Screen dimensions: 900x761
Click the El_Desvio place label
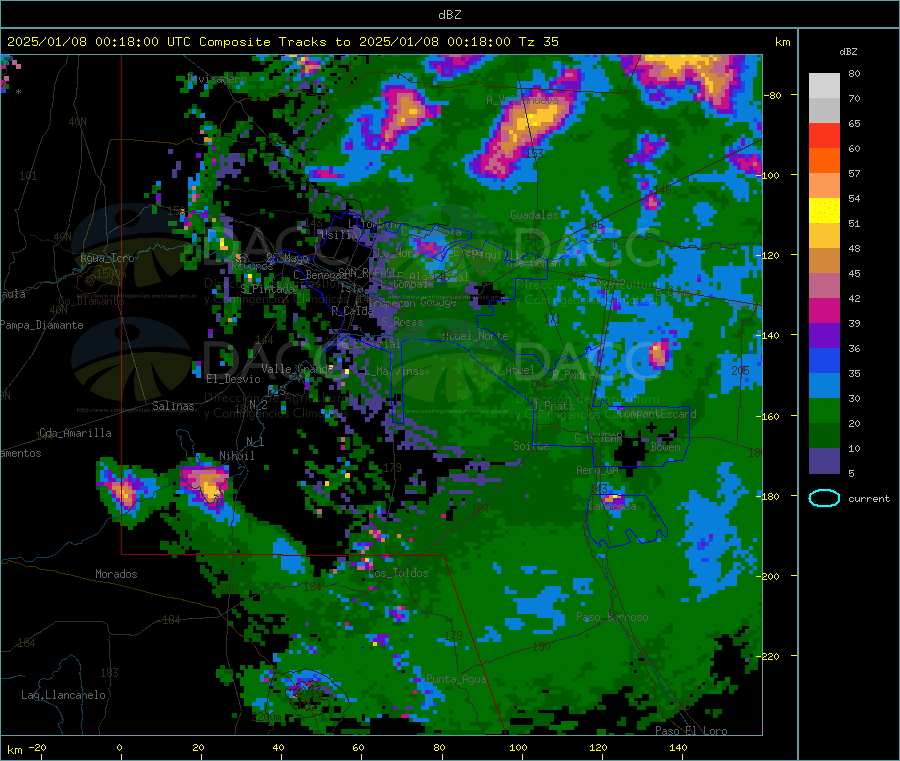233,379
